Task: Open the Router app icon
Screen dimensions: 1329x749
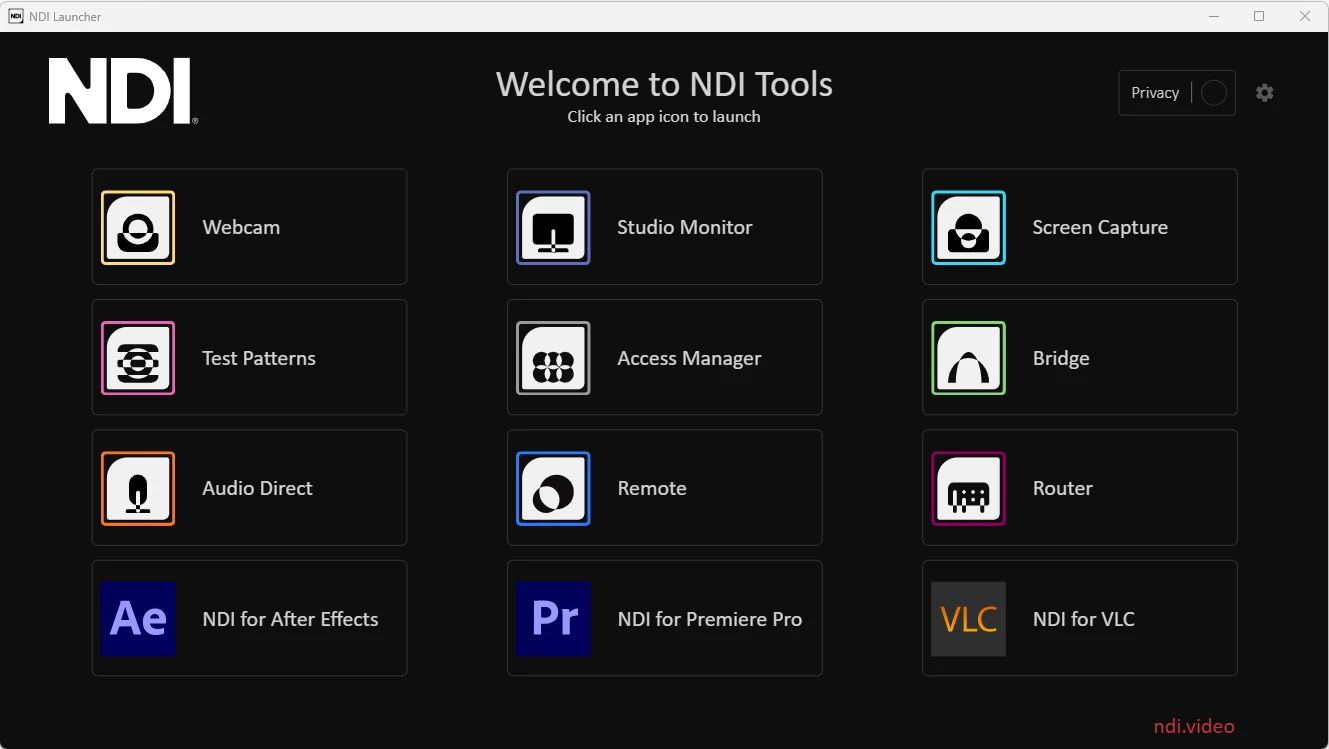Action: [968, 488]
